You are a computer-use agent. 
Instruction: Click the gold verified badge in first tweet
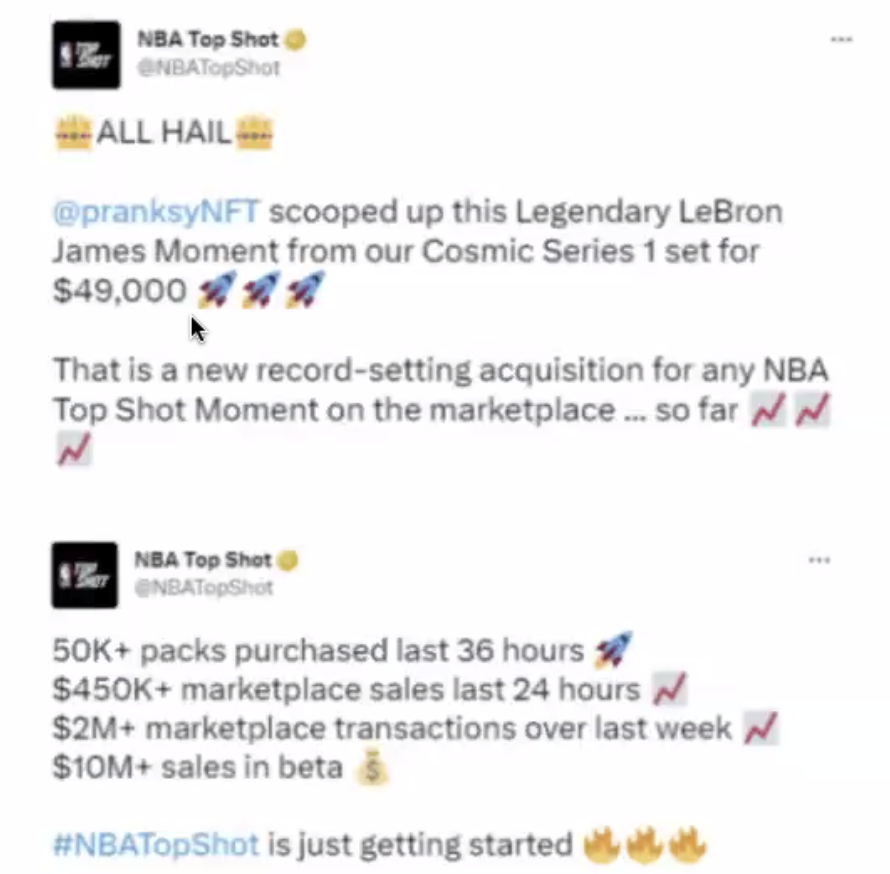[x=295, y=40]
